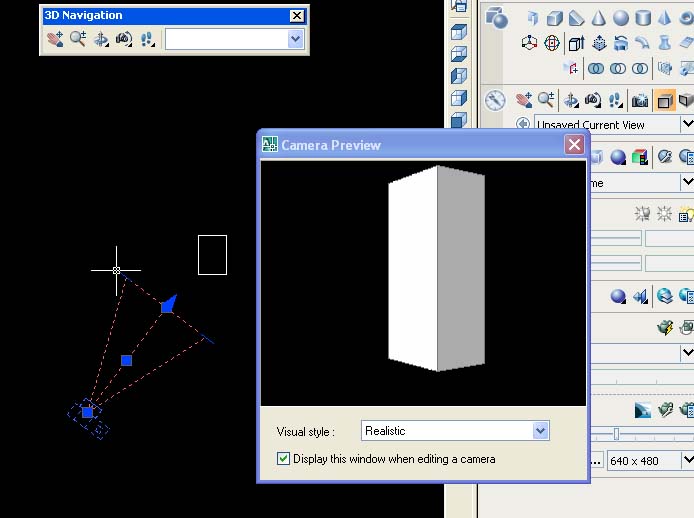This screenshot has height=518, width=694.
Task: Click Zoom icon in 3D Navigation toolbar
Action: pyautogui.click(x=78, y=39)
